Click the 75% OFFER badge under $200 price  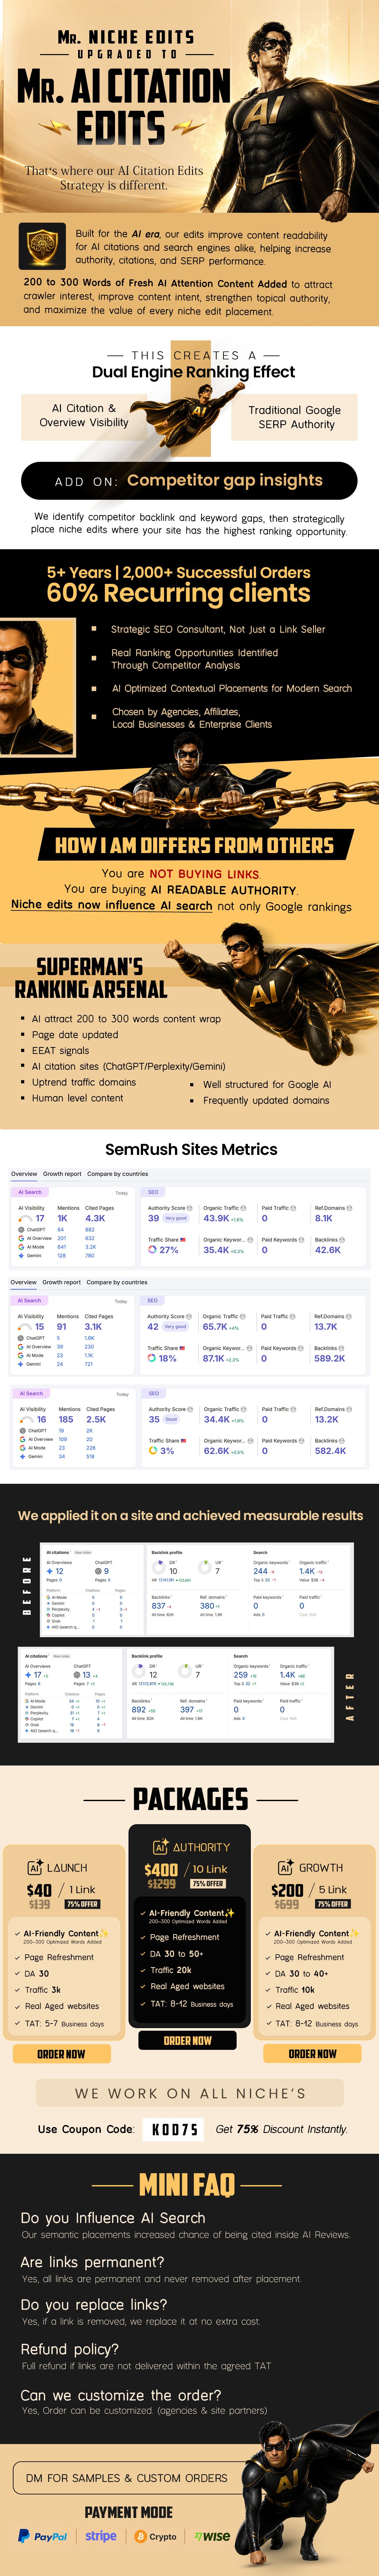[333, 1904]
